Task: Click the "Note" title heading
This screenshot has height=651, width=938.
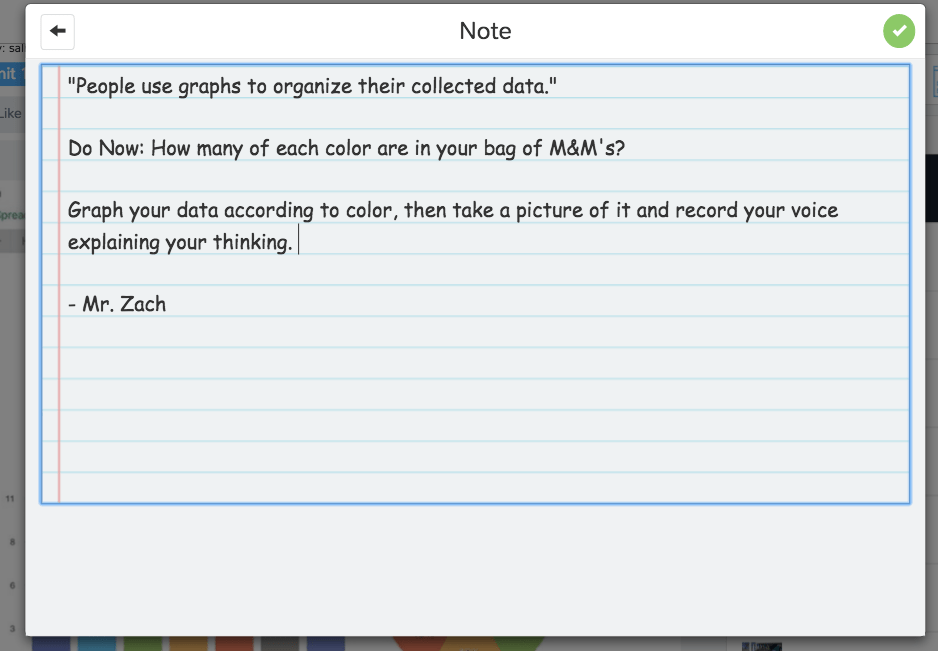Action: (x=485, y=31)
